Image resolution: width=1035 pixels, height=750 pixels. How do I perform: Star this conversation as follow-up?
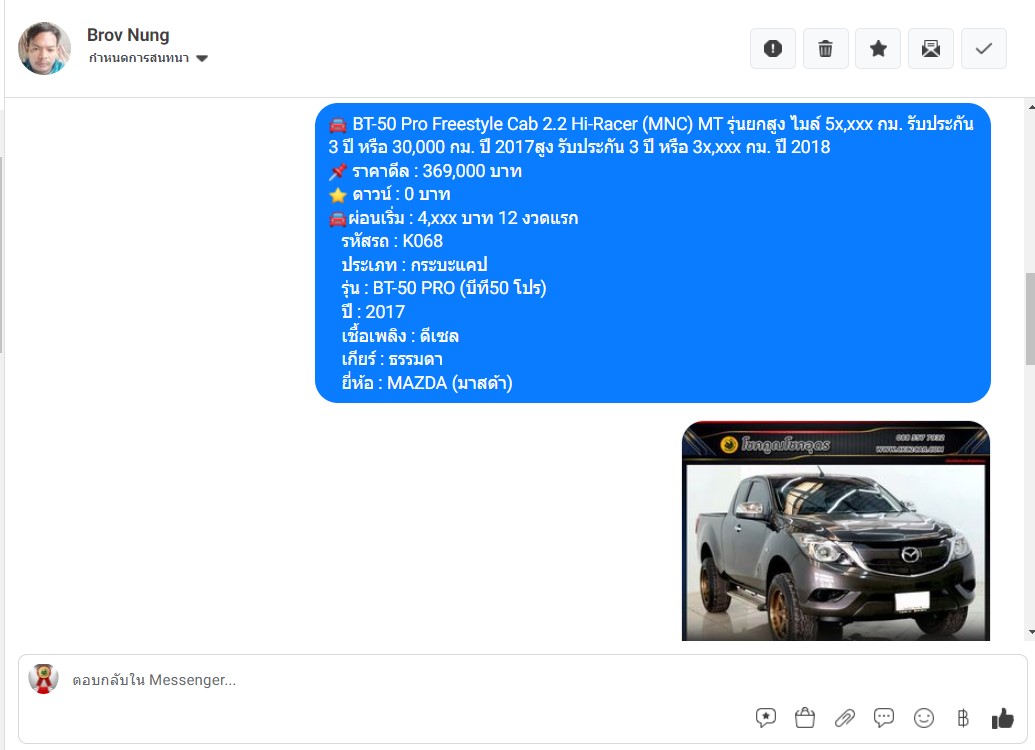click(x=878, y=48)
